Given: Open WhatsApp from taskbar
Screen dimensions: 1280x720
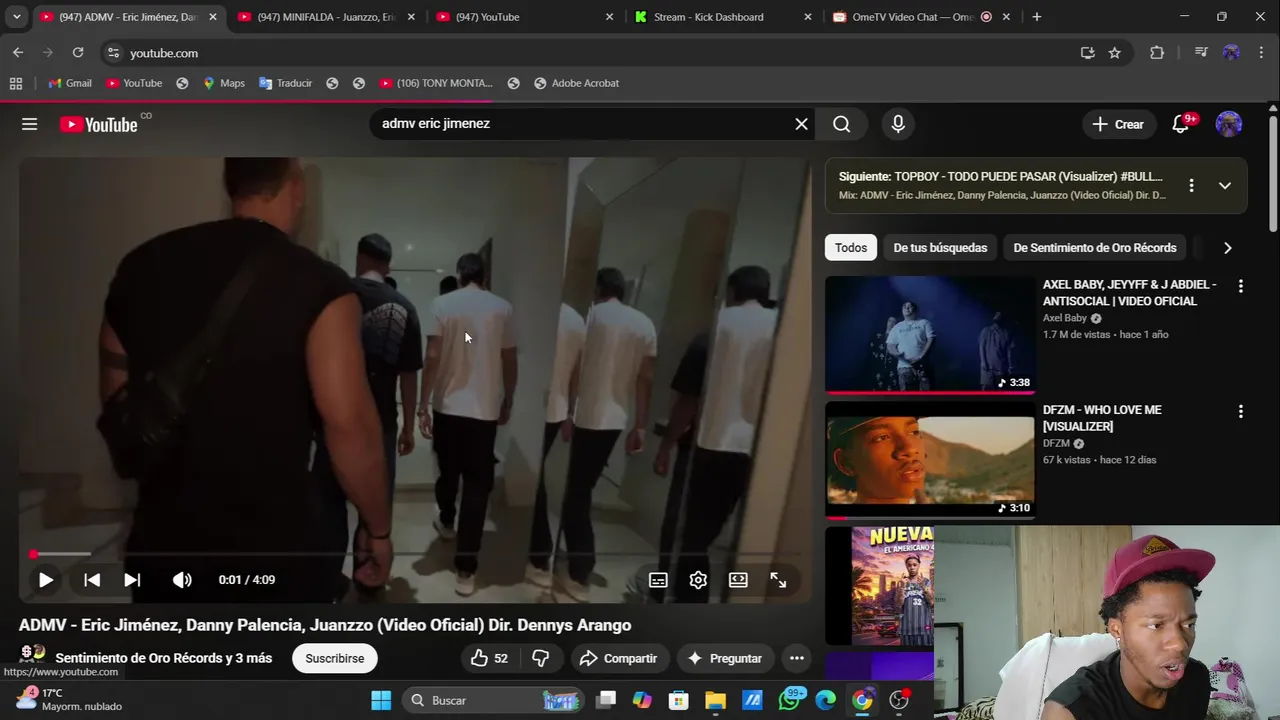Looking at the screenshot, I should 789,700.
